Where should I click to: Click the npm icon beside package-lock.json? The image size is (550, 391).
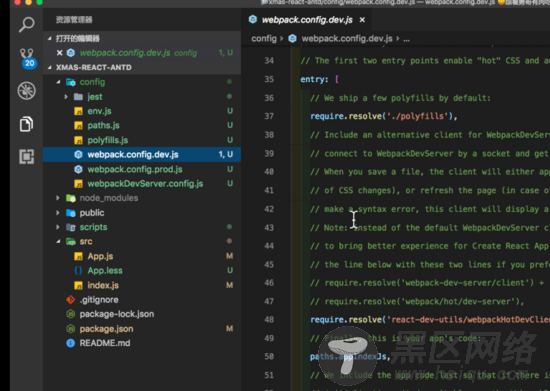pos(71,314)
